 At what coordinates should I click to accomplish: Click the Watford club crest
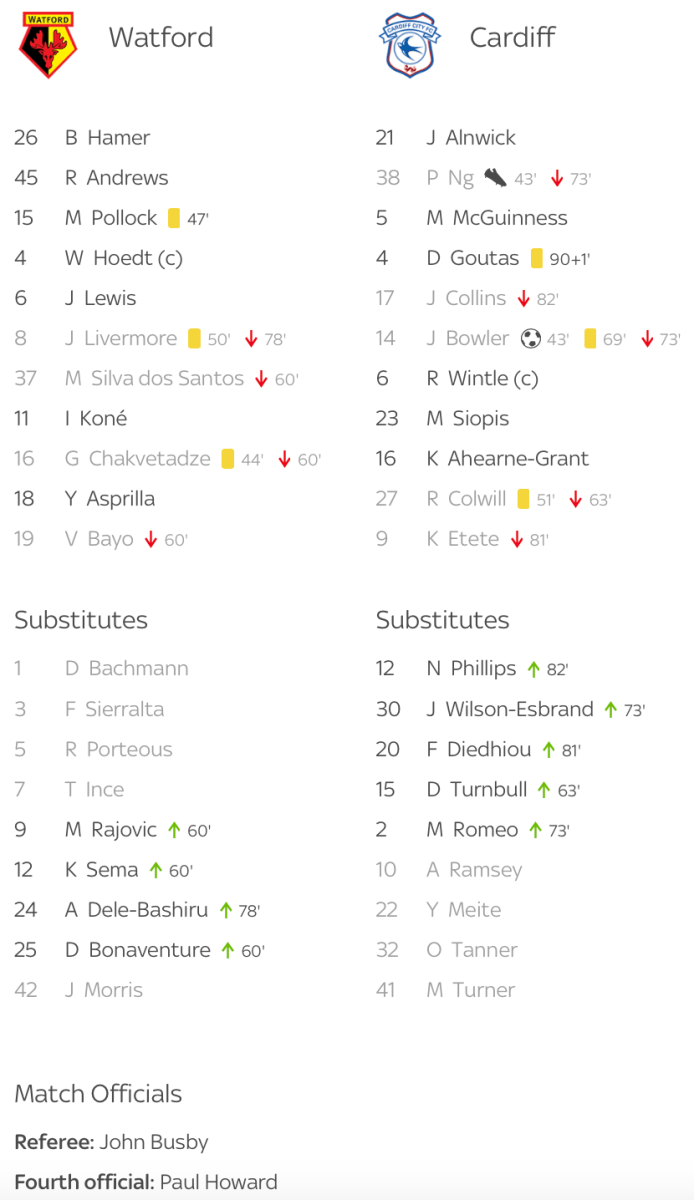point(48,45)
